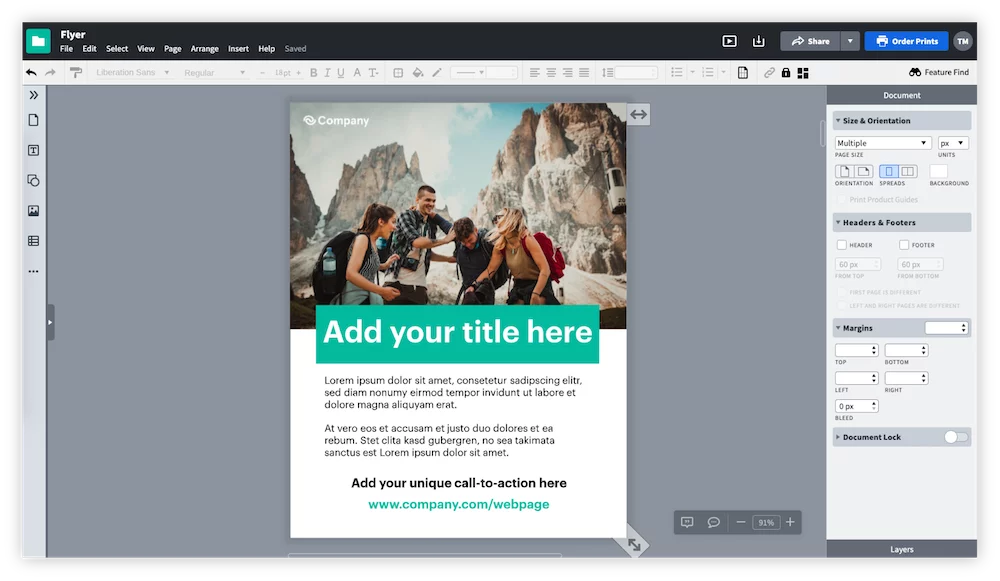Open the Page Size dropdown
1000x581 pixels.
pos(883,143)
